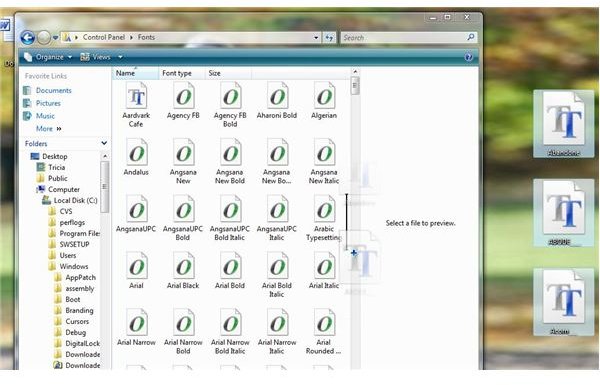
Task: Select the Aardvark Cafe font icon
Action: click(x=136, y=96)
